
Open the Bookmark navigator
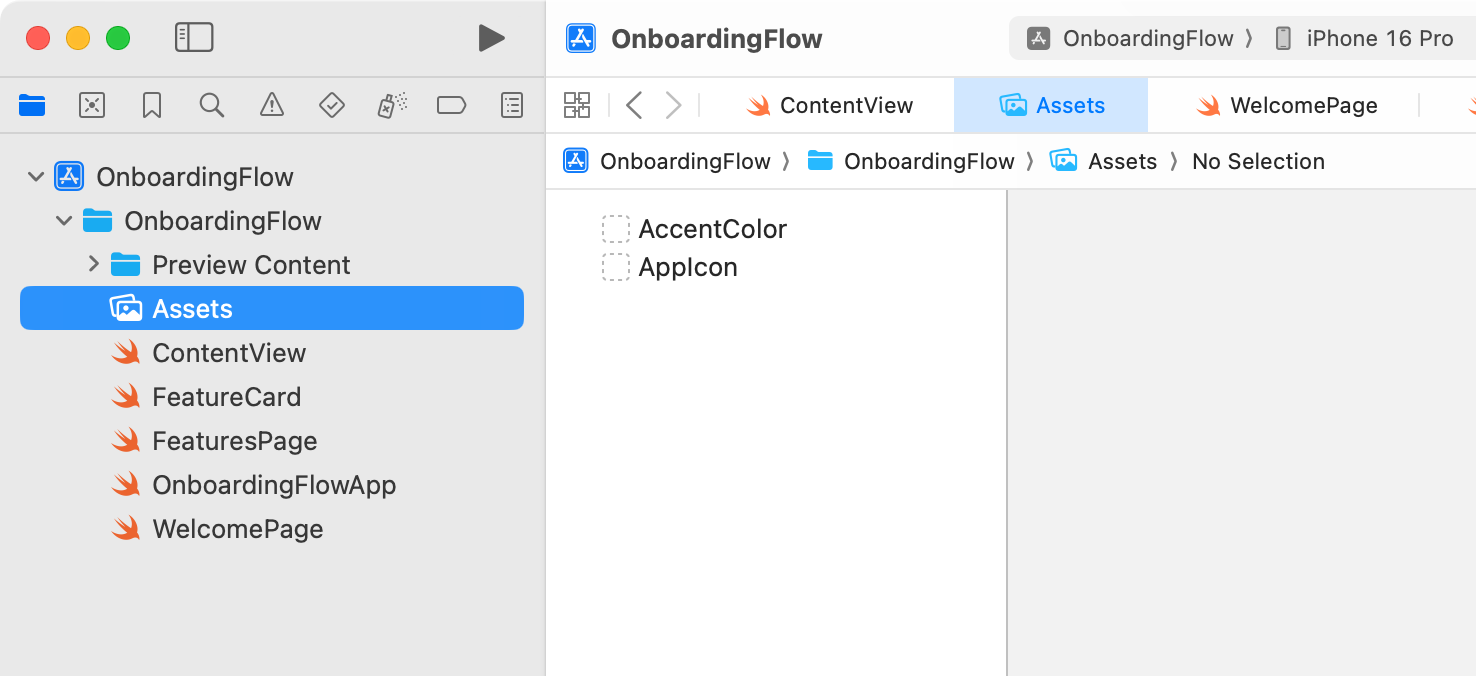tap(151, 105)
